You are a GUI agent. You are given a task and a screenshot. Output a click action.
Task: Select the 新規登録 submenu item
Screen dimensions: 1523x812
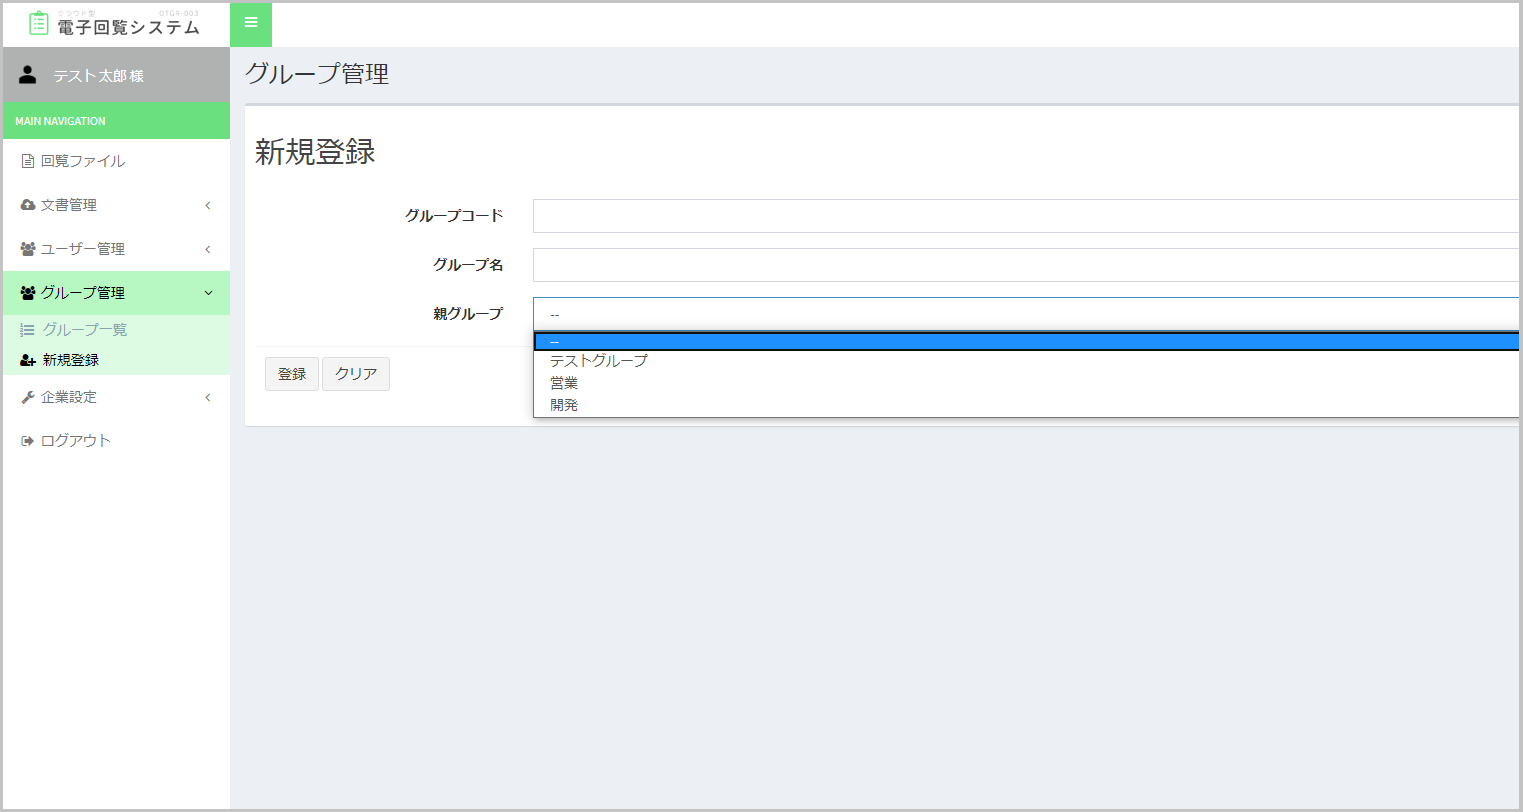click(70, 360)
